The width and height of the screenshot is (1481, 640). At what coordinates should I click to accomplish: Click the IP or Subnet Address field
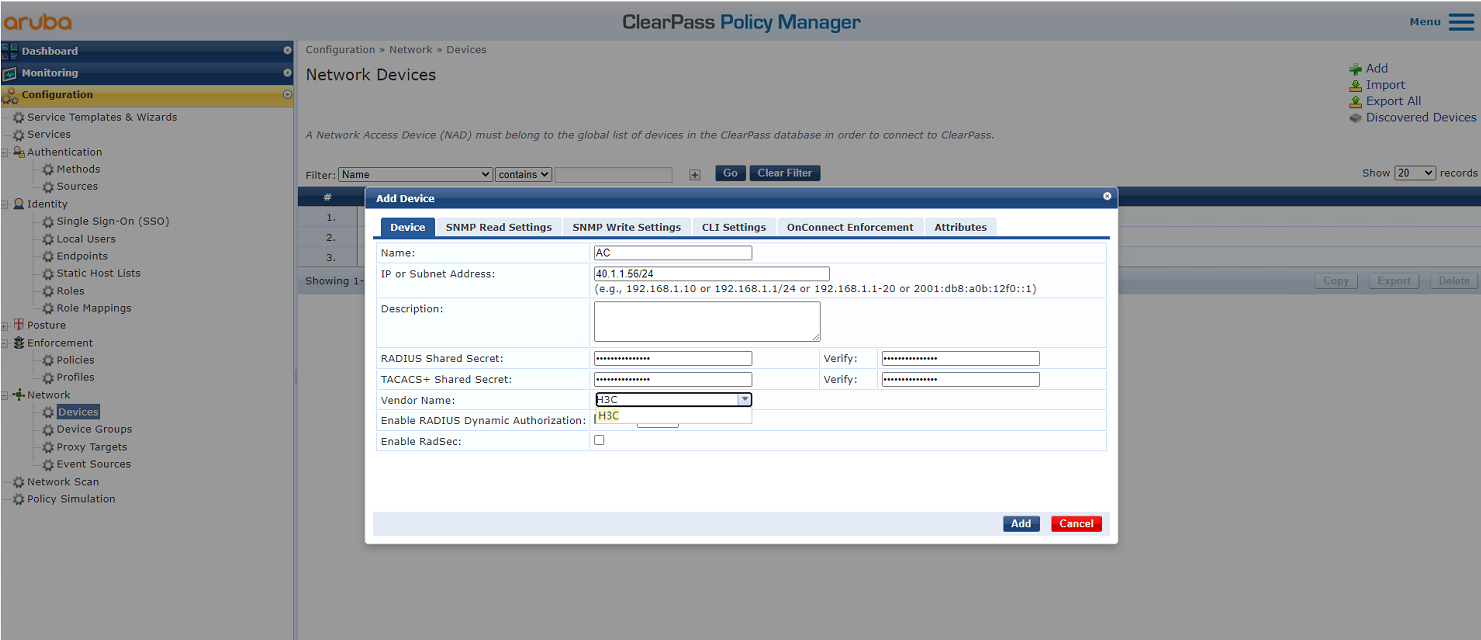point(712,274)
